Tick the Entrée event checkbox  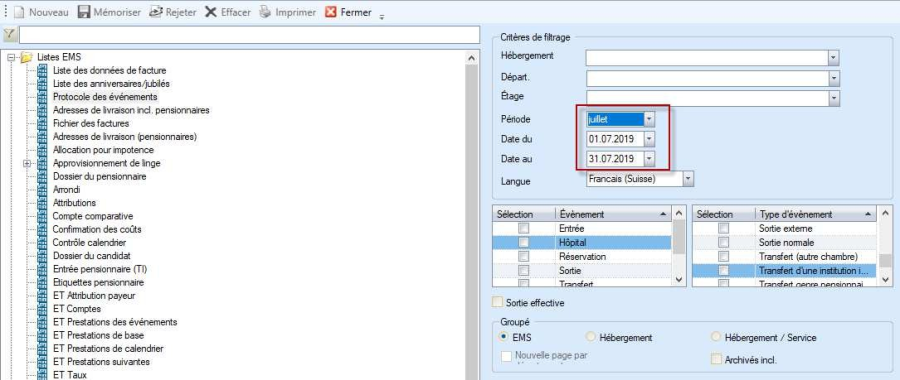pos(523,228)
